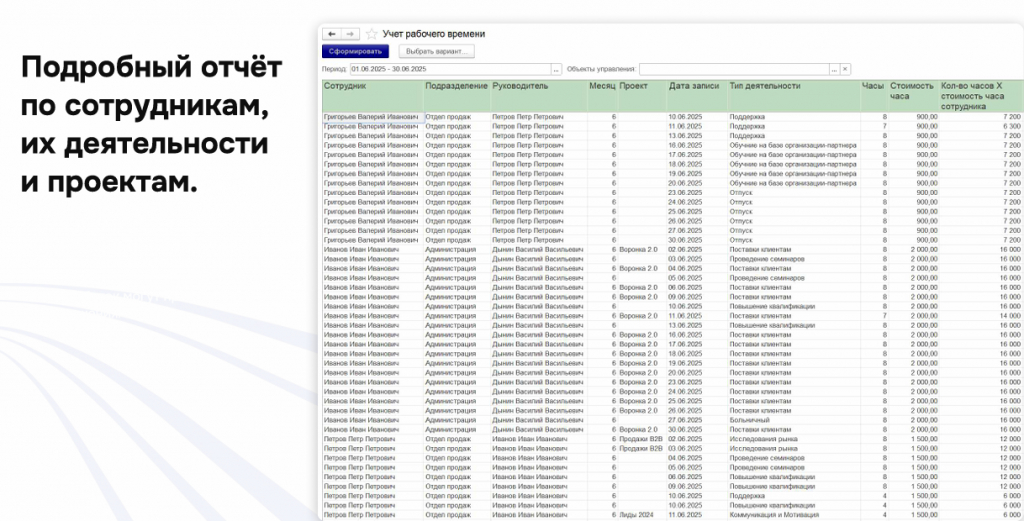Image resolution: width=1024 pixels, height=521 pixels.
Task: Clear the Объекты управления field with X
Action: 845,69
